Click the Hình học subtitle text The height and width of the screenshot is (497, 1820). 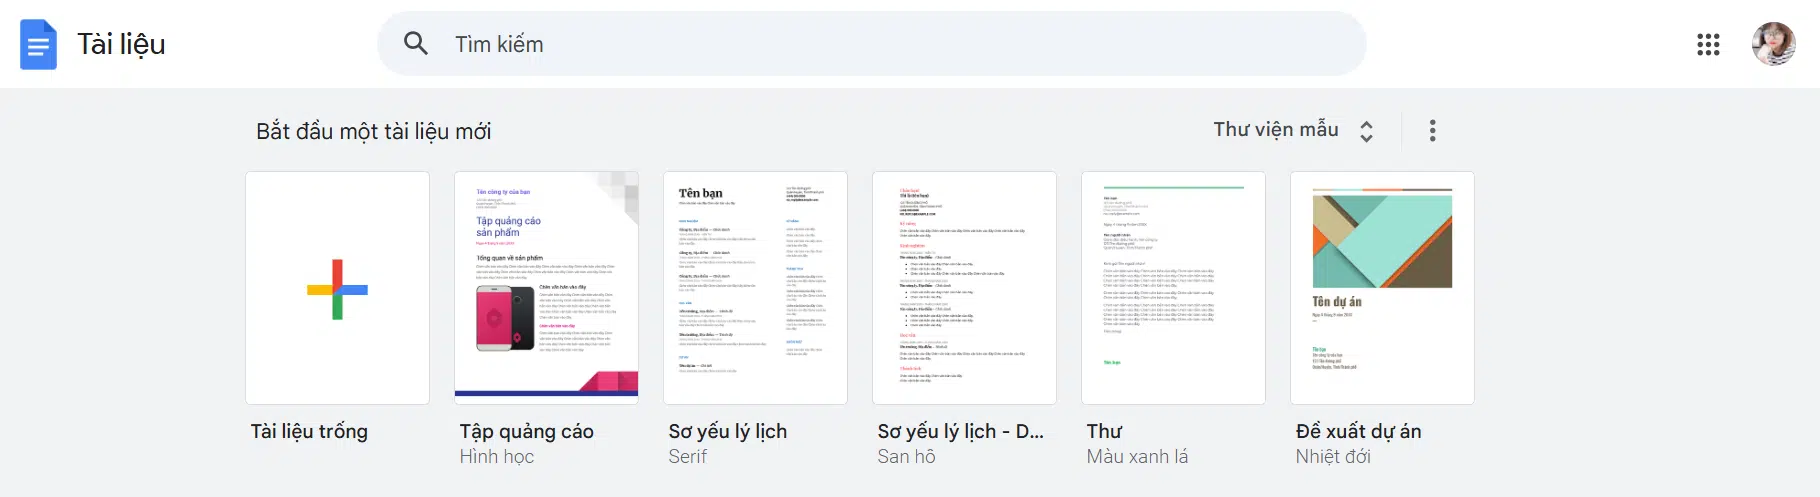click(496, 456)
